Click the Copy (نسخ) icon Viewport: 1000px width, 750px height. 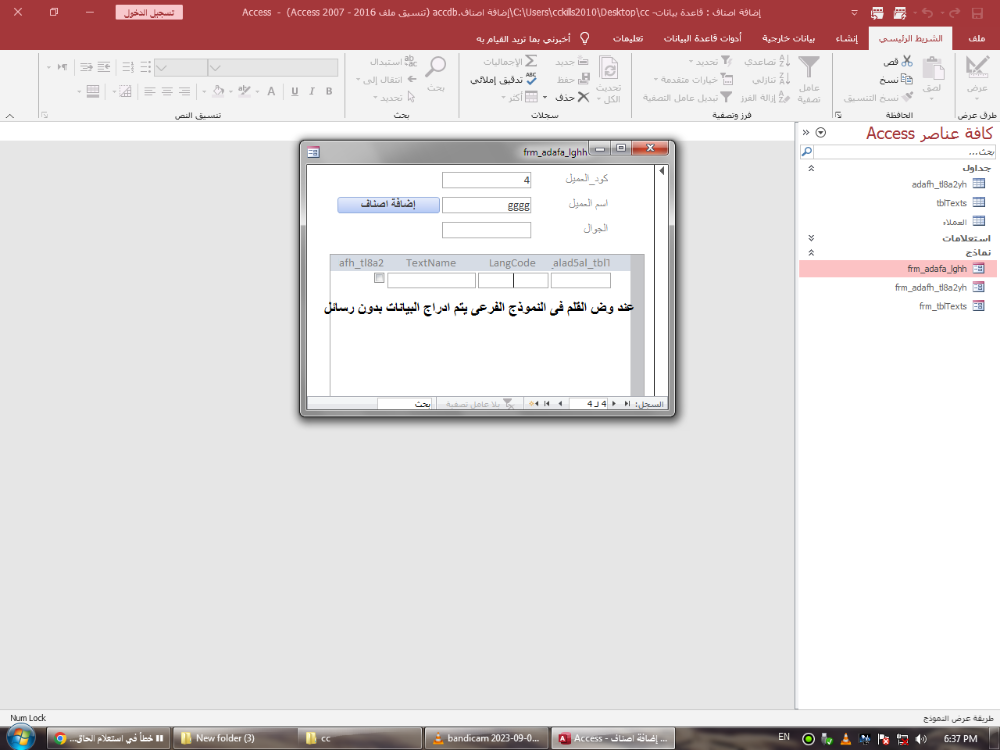(906, 80)
